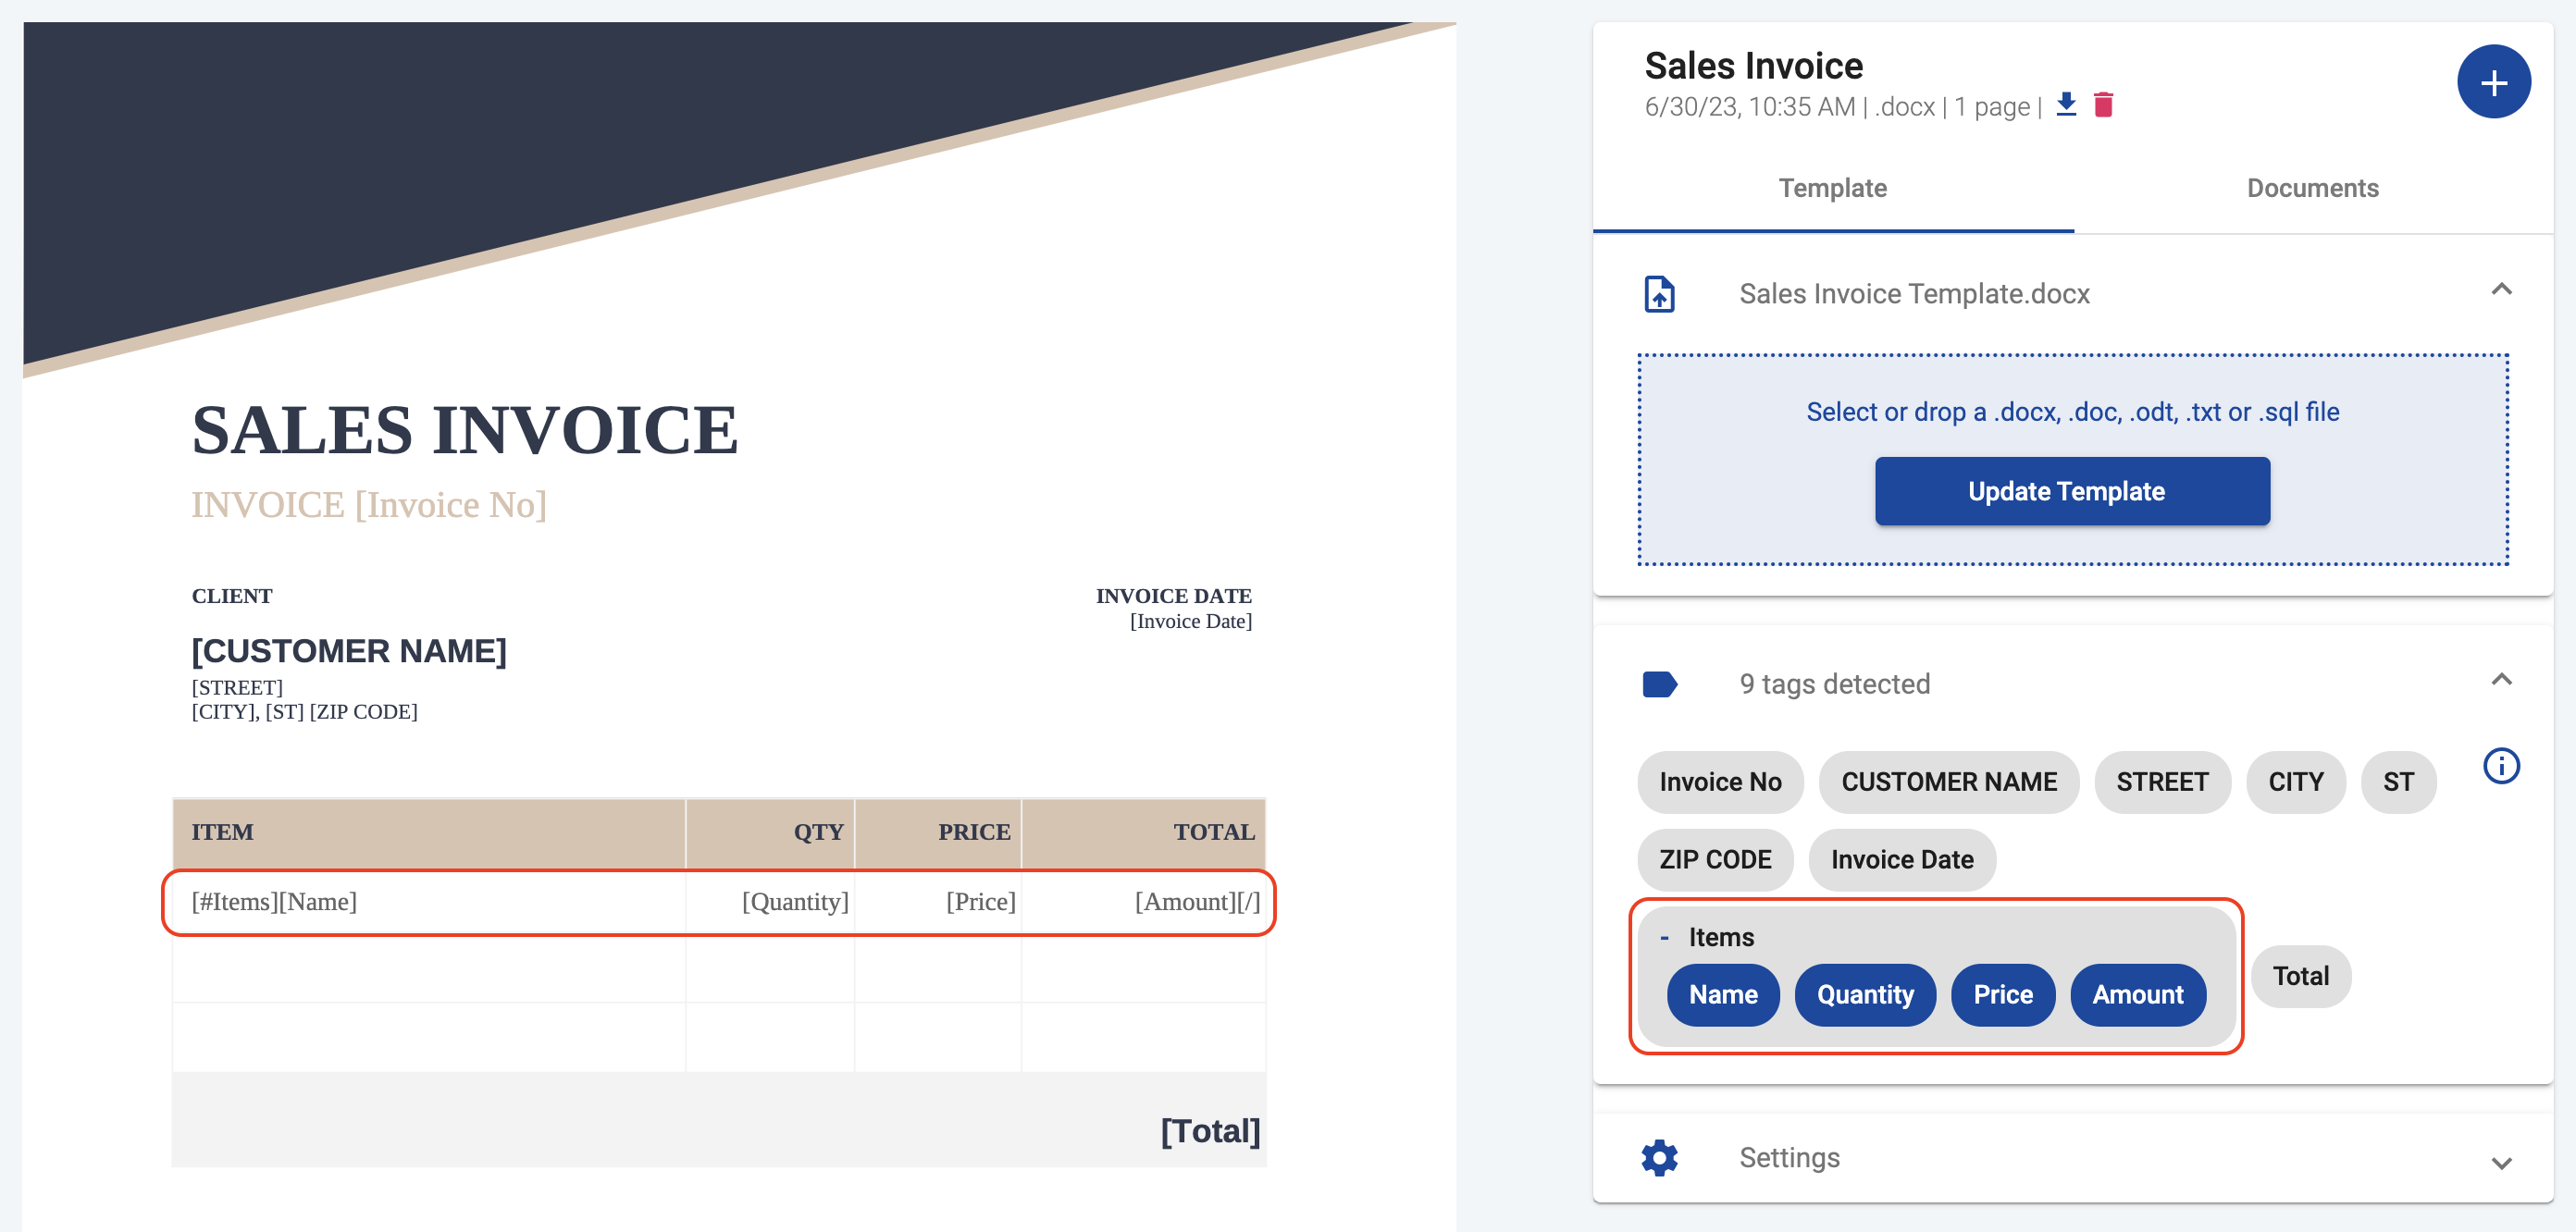This screenshot has height=1232, width=2576.
Task: Click the delete (trash) icon for Sales Invoice
Action: point(2106,104)
